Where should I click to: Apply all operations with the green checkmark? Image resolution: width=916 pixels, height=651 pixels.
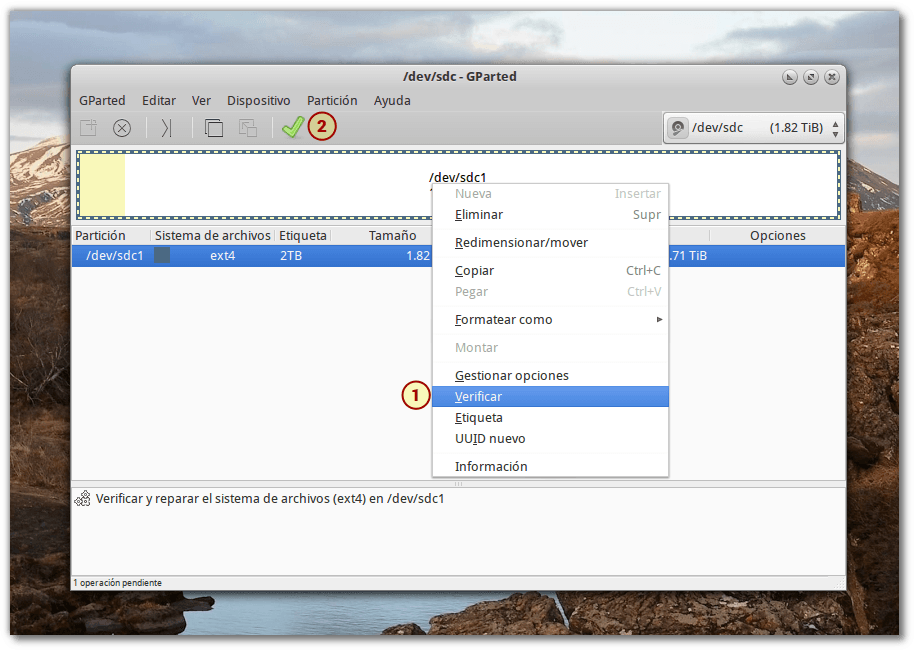click(292, 127)
